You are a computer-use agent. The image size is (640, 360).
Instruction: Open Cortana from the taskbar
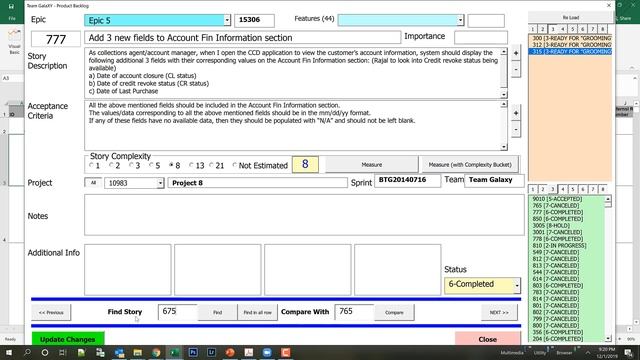pos(45,353)
